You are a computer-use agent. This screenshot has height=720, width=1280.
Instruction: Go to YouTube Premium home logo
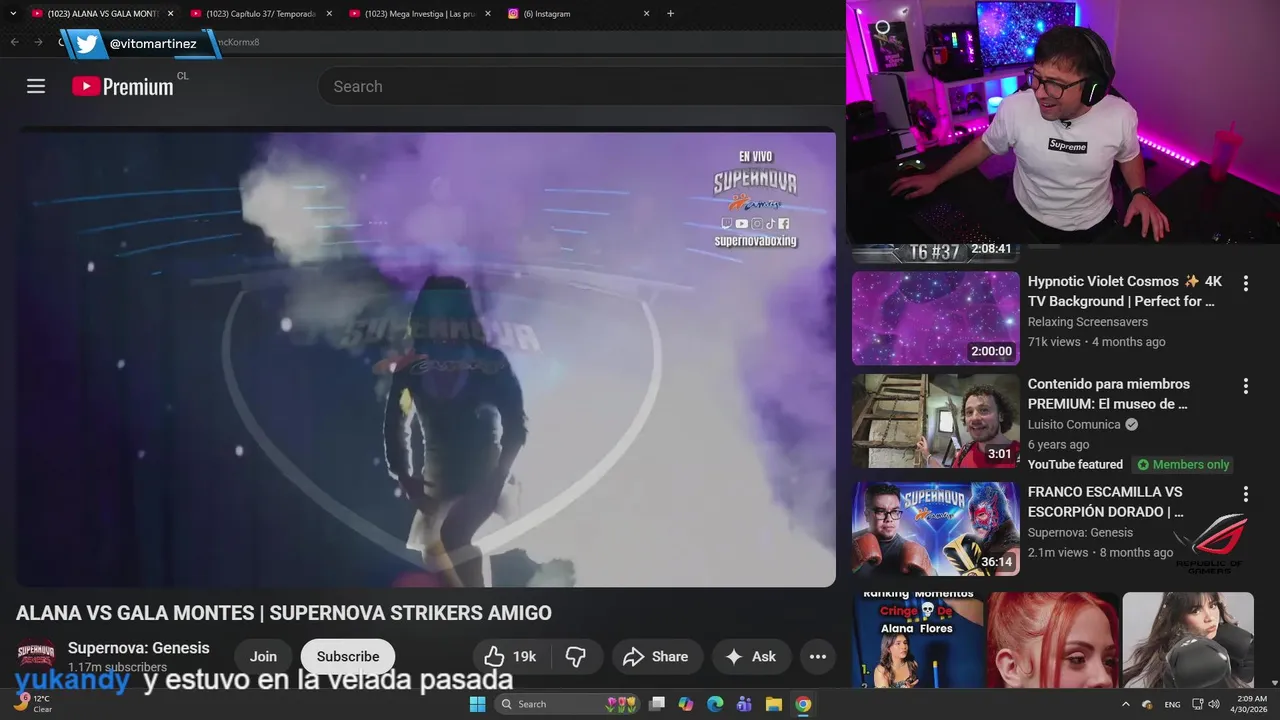click(x=123, y=86)
